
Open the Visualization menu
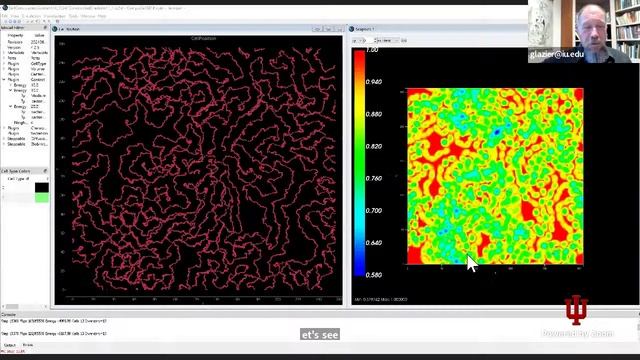coord(55,16)
